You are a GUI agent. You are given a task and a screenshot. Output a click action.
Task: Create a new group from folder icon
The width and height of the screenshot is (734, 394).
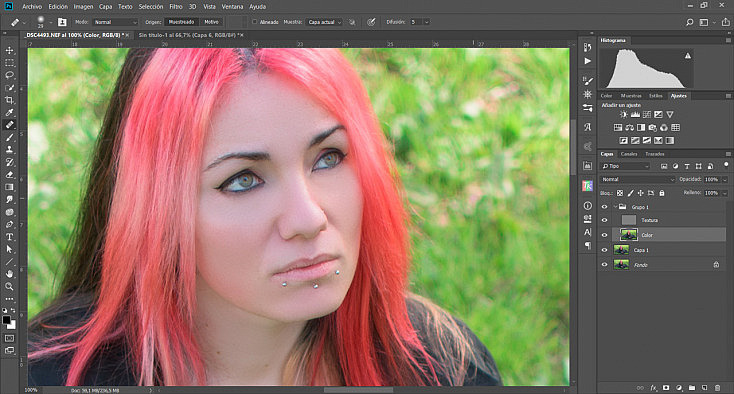pyautogui.click(x=692, y=387)
